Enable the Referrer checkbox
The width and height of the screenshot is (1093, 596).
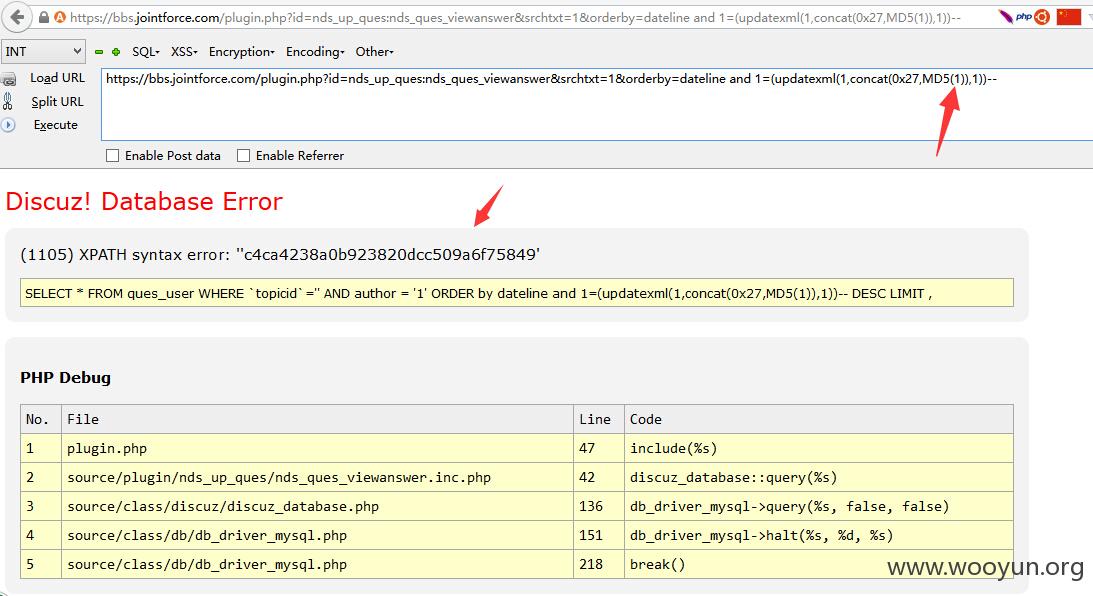(x=243, y=155)
